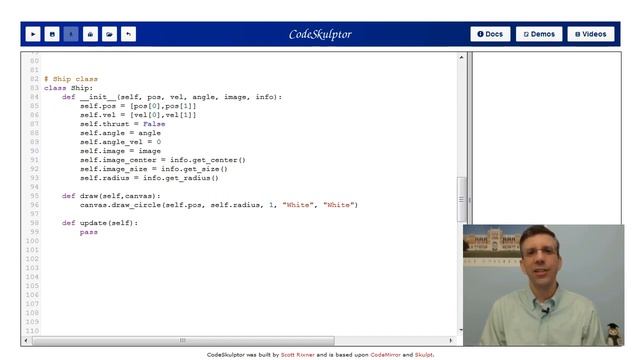Click the 'pass' statement
Image resolution: width=640 pixels, height=360 pixels.
tap(89, 232)
